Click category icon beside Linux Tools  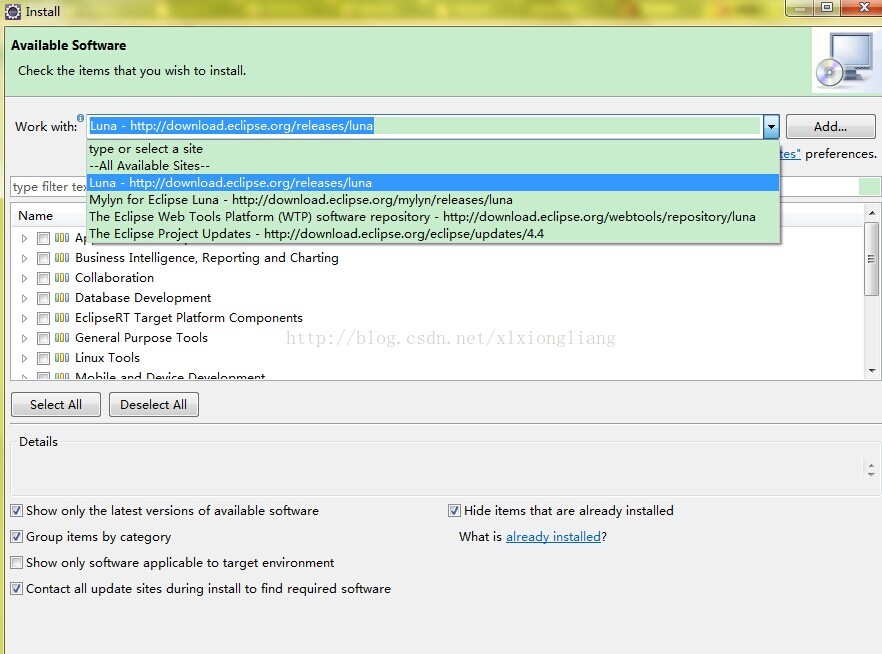click(x=62, y=358)
